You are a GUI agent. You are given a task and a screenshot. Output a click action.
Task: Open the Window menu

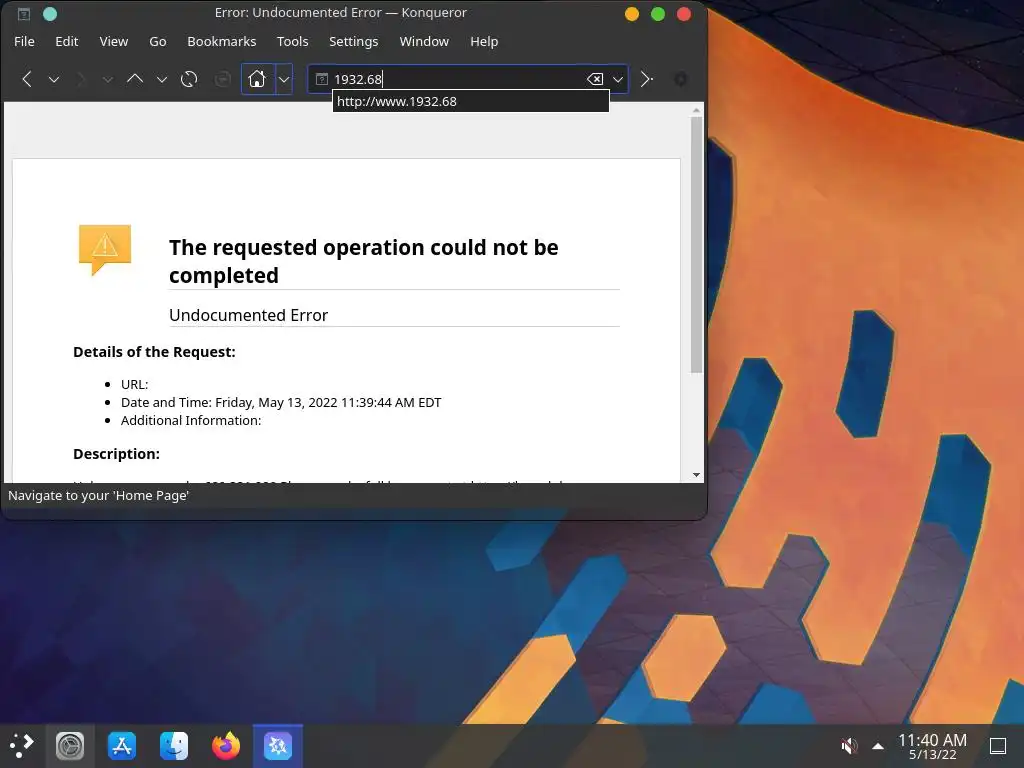(x=424, y=41)
